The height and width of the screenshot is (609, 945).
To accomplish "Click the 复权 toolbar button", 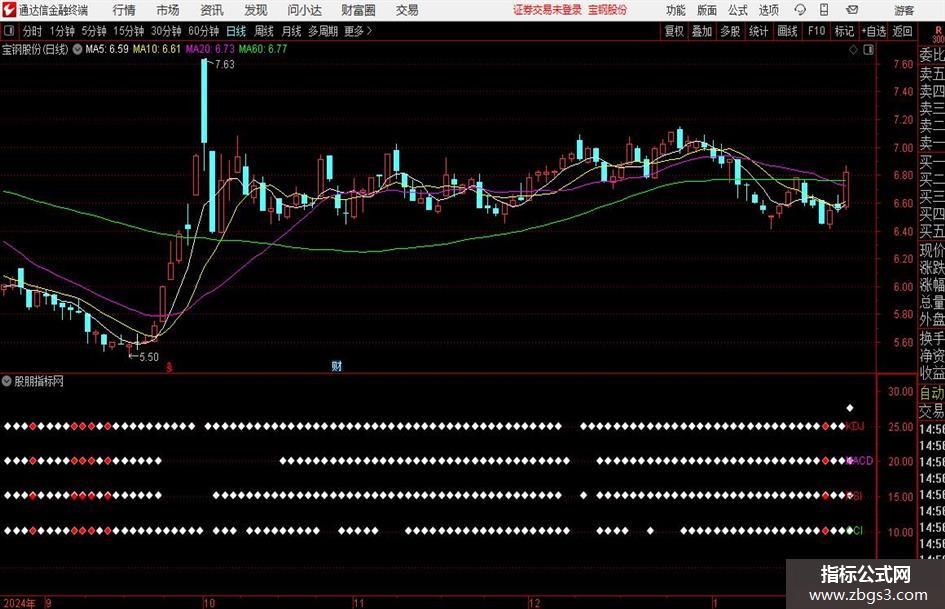I will pos(674,31).
